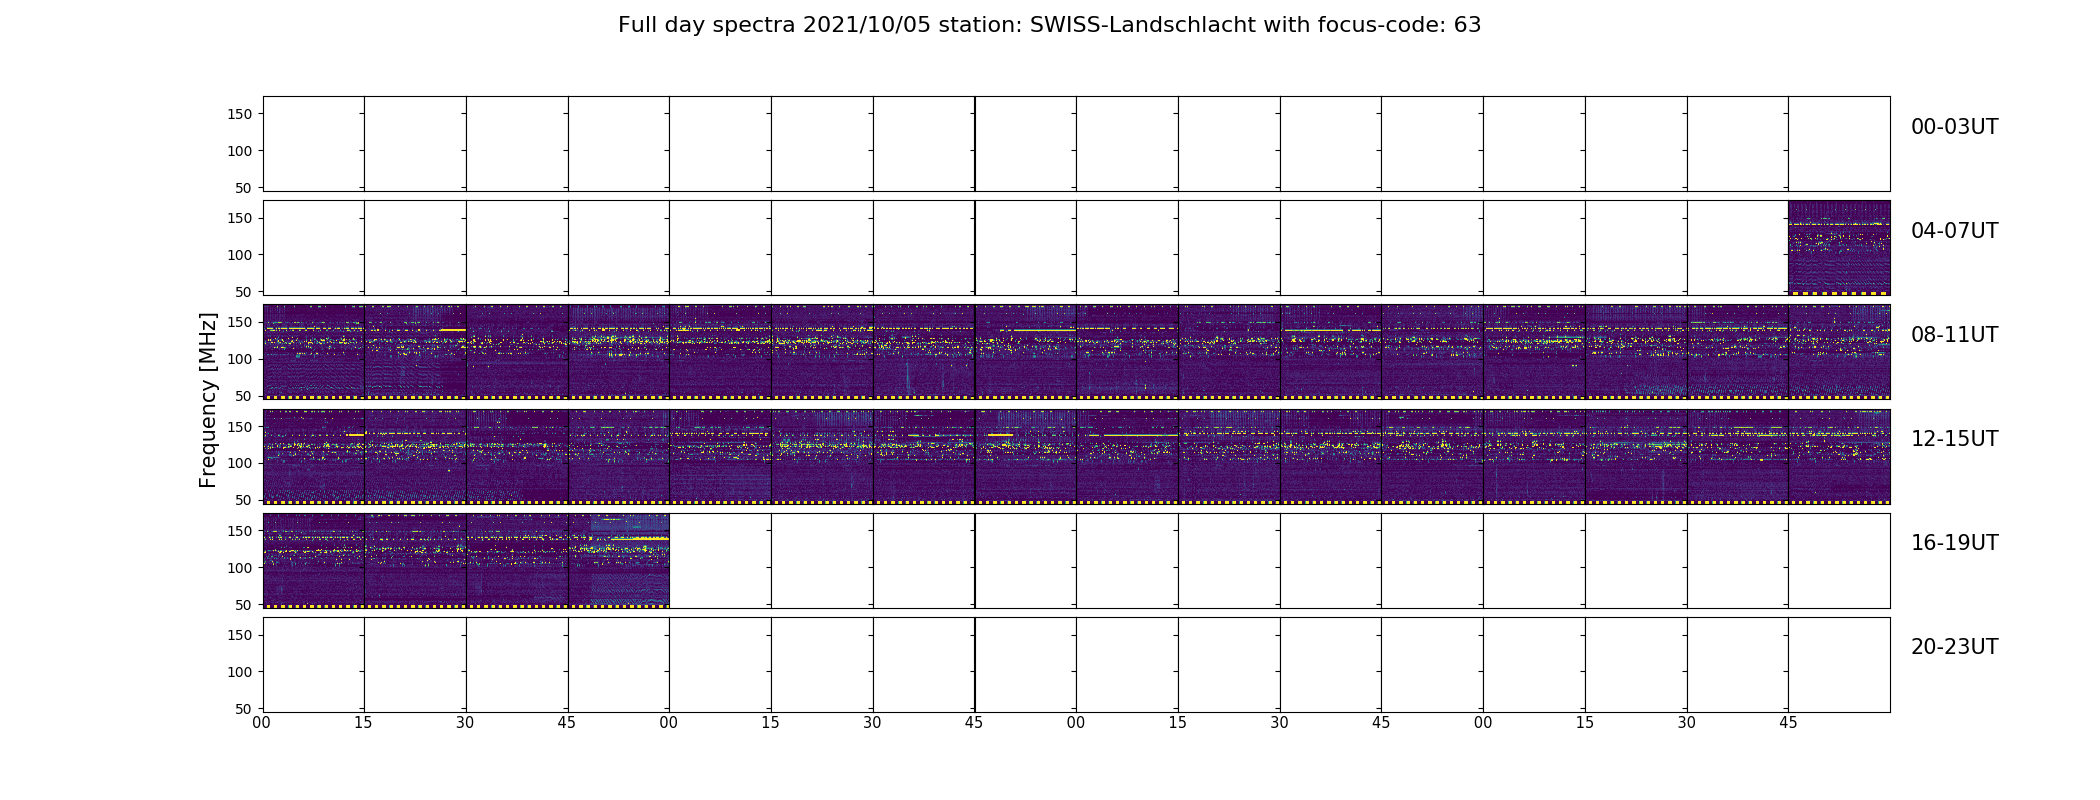Image resolution: width=2100 pixels, height=800 pixels.
Task: Click the empty 20:00 panel in 20-23UT row
Action: tap(314, 664)
